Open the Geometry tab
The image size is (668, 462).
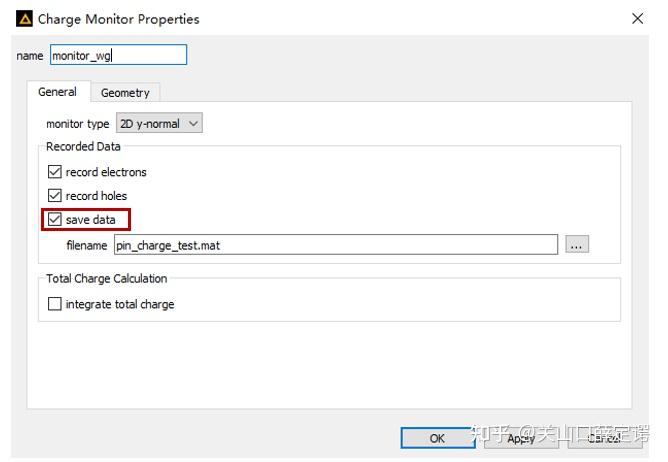[125, 93]
